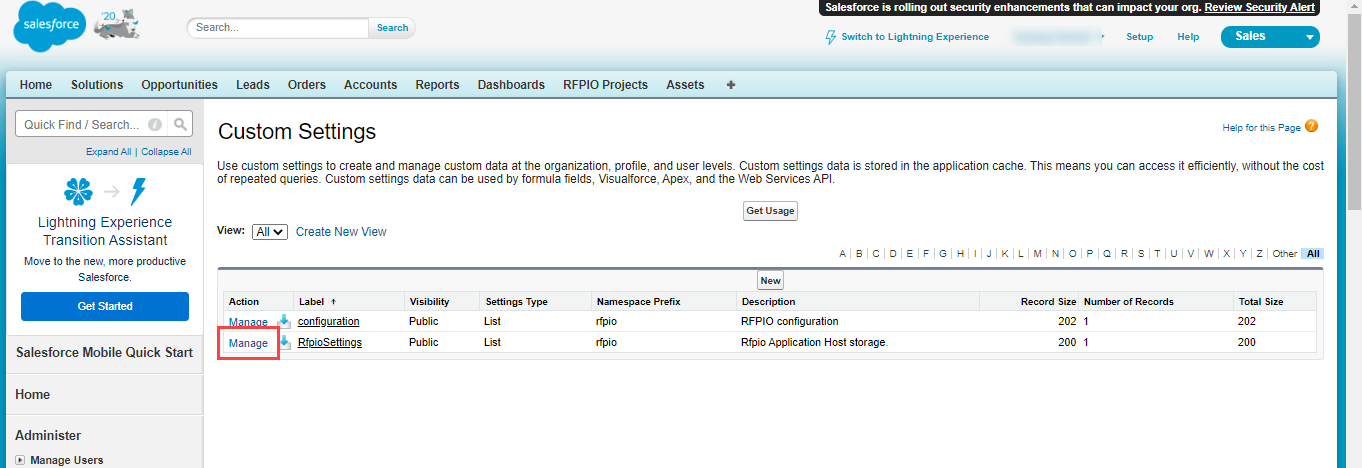This screenshot has height=468, width=1362.
Task: Open the configuration label link
Action: (328, 322)
